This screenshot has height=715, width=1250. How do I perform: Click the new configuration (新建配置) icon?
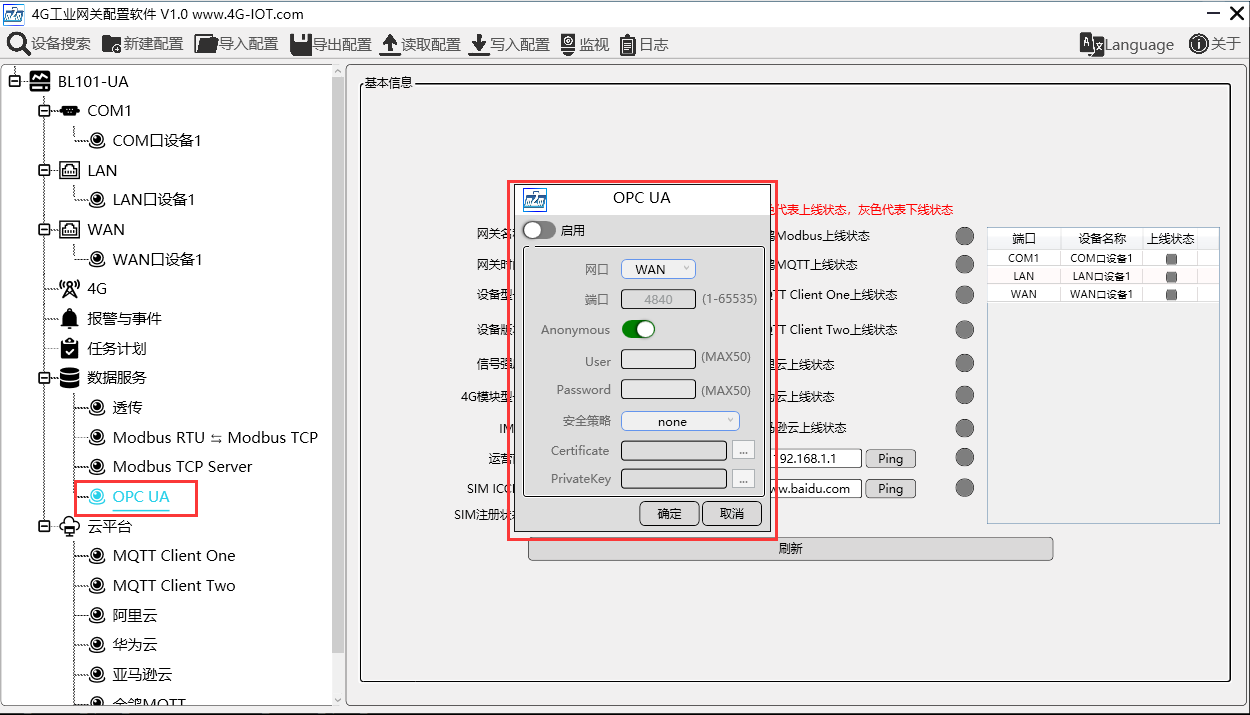click(x=111, y=44)
